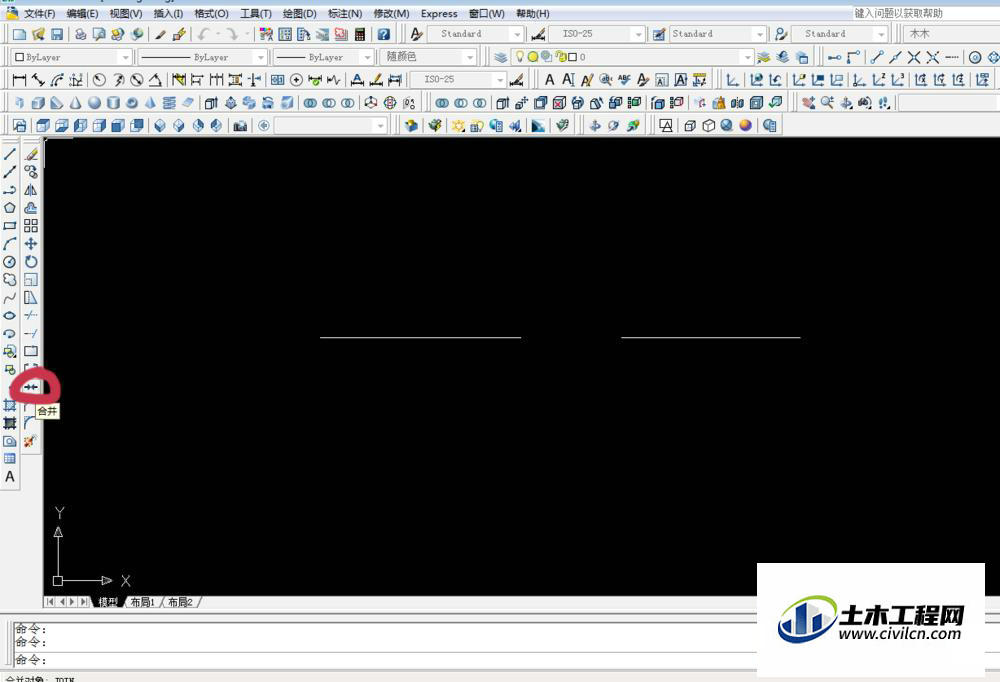Click the Array modify tool

[x=31, y=225]
